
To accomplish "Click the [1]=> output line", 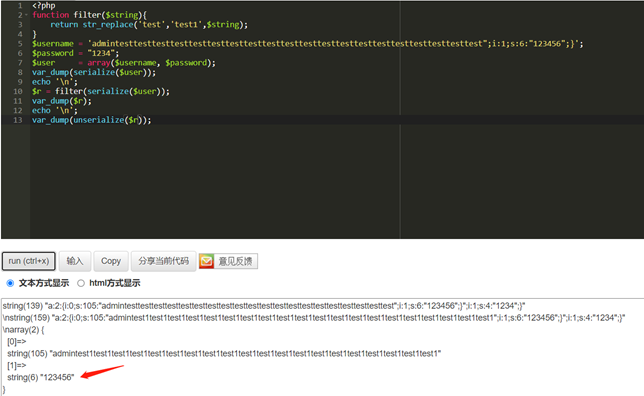I will click(x=16, y=366).
